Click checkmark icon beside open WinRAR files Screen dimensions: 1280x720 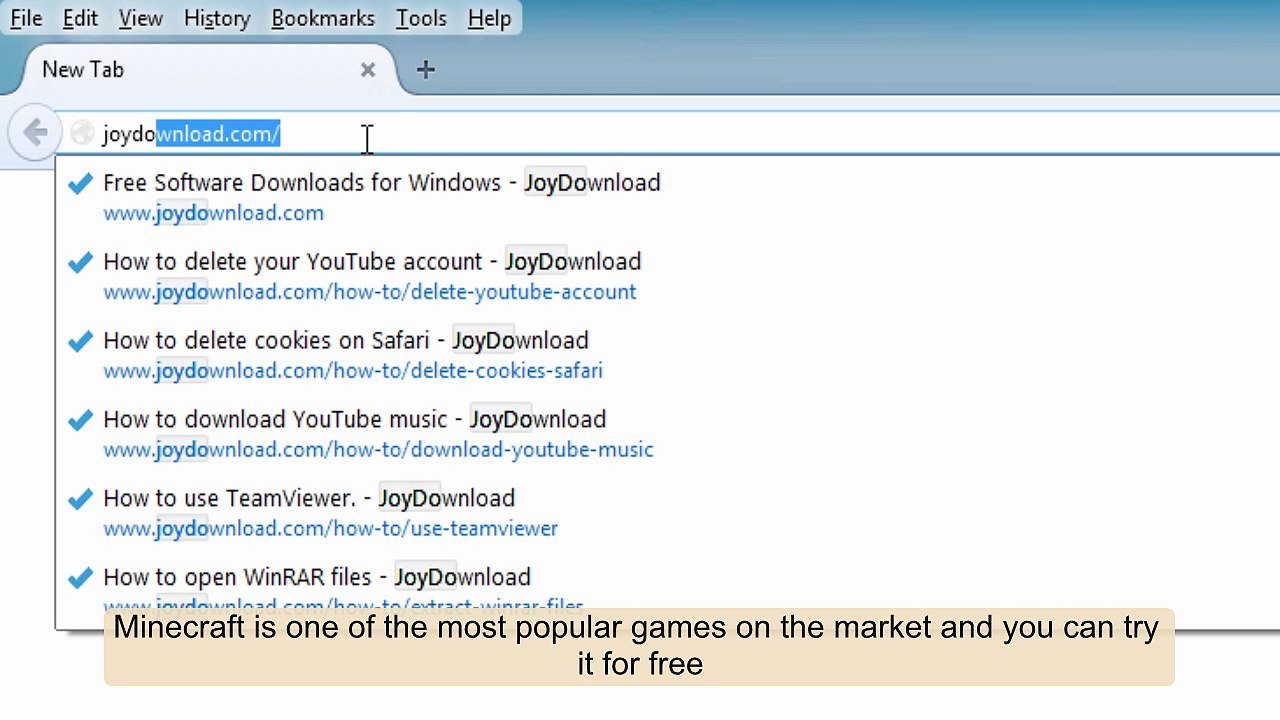(x=80, y=578)
